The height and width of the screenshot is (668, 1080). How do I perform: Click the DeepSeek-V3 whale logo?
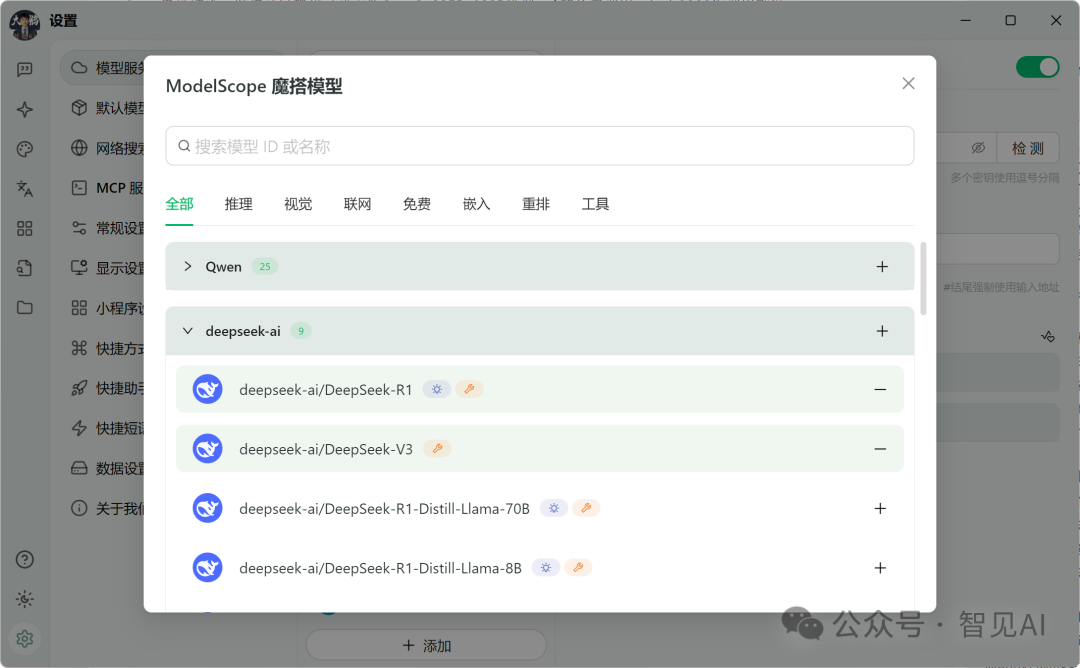click(x=207, y=448)
